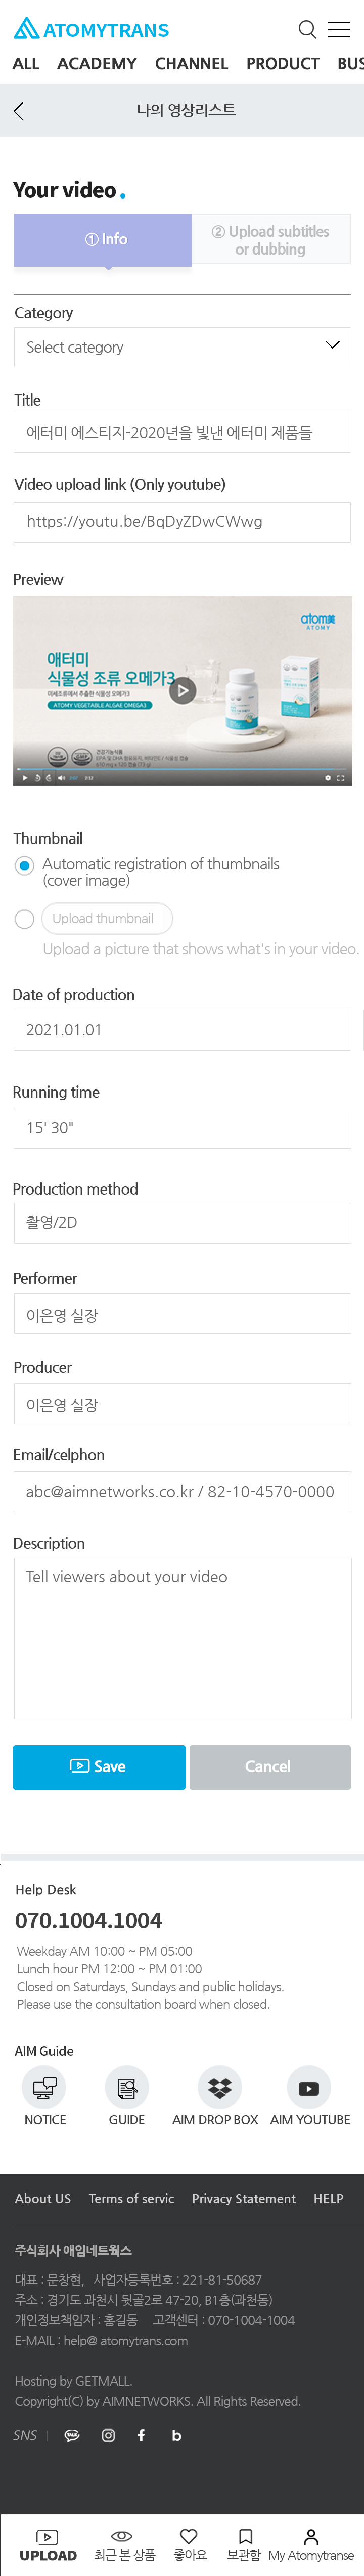This screenshot has width=364, height=2576.
Task: Open the hamburger menu
Action: coord(340,29)
